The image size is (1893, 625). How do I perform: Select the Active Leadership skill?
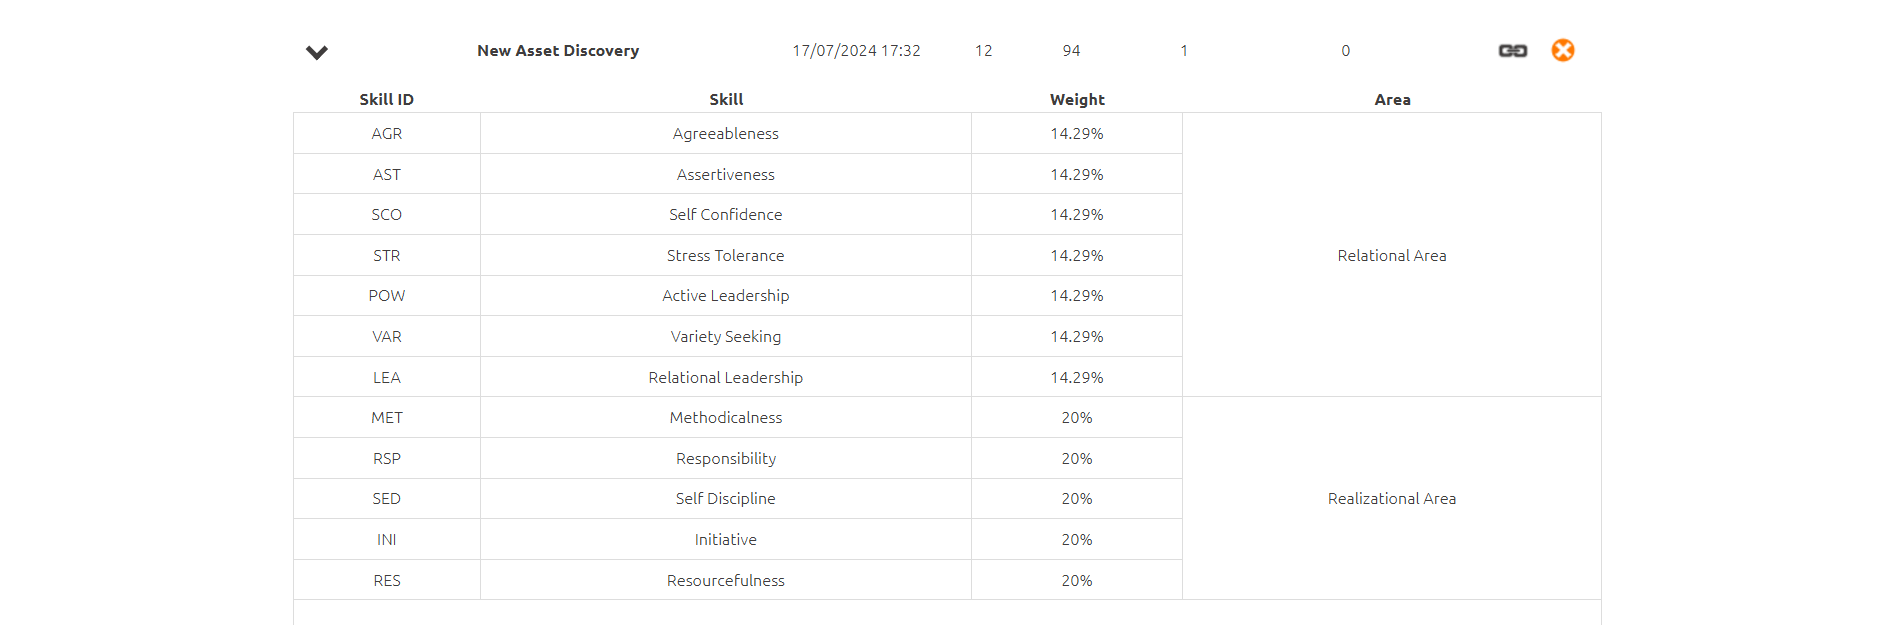[x=726, y=296]
